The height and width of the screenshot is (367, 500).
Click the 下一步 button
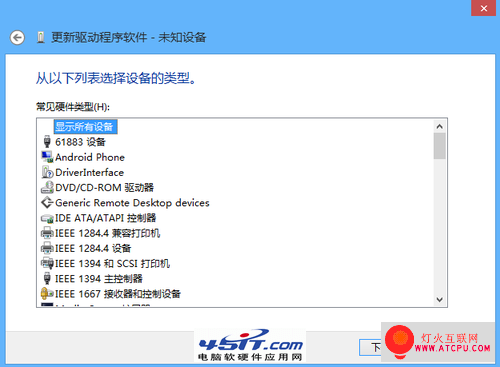click(371, 347)
